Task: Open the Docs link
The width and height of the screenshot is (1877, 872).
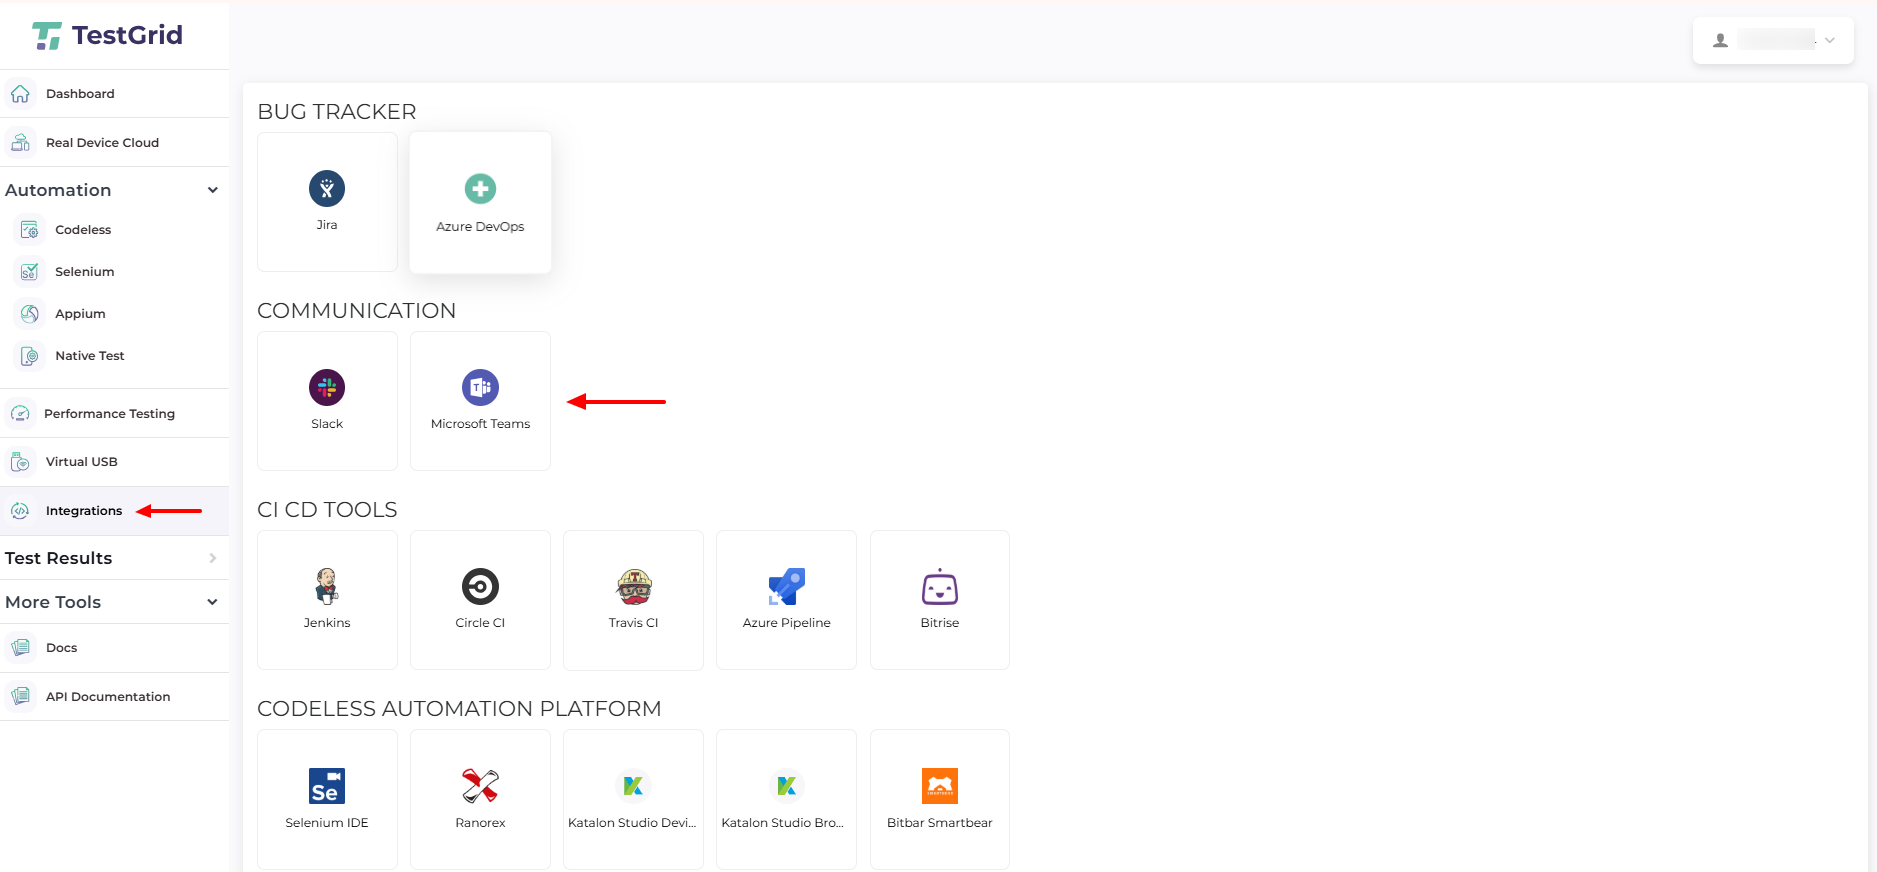Action: pyautogui.click(x=61, y=648)
